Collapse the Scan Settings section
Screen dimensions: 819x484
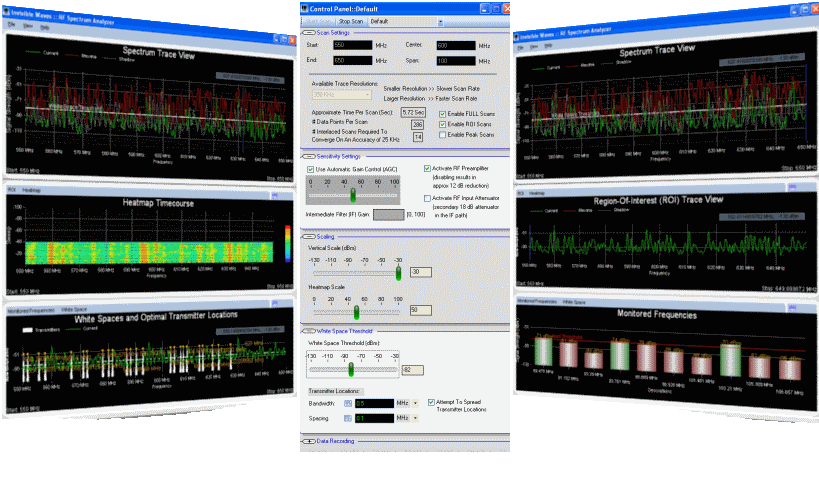tap(309, 33)
